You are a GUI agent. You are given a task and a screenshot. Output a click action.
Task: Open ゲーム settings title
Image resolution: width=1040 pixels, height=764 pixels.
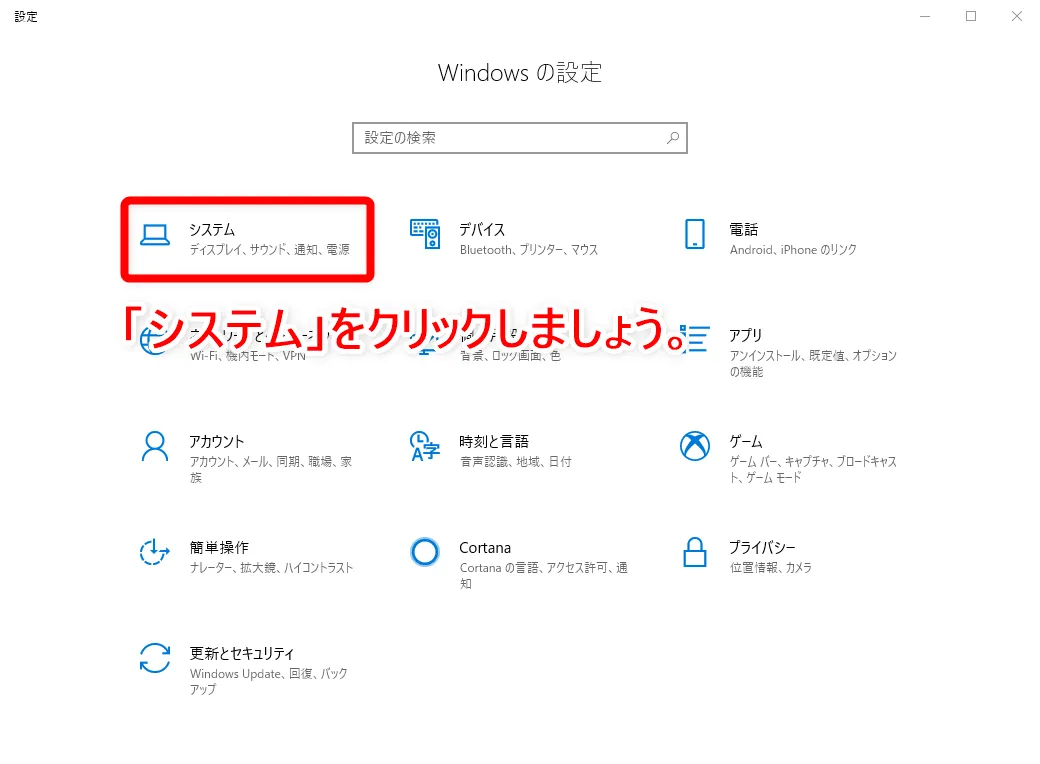pos(746,441)
